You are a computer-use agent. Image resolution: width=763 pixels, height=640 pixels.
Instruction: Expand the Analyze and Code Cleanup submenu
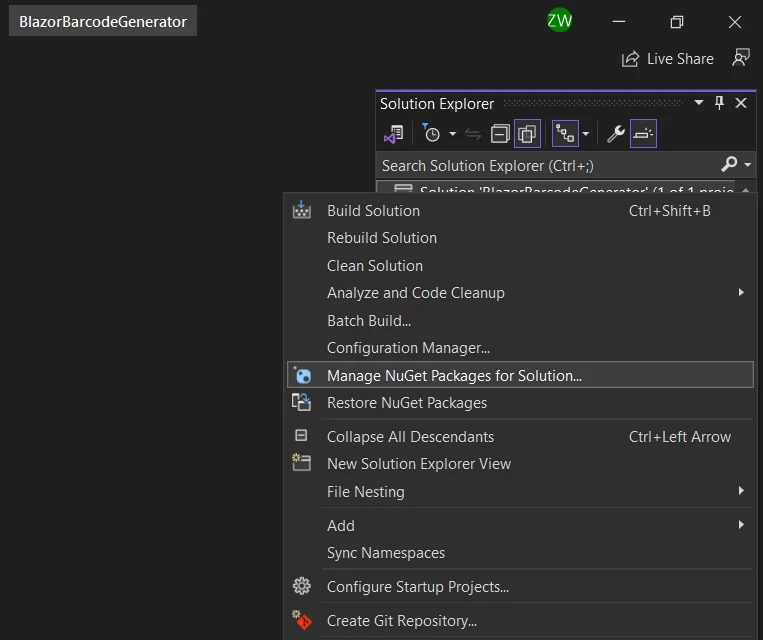click(x=415, y=293)
